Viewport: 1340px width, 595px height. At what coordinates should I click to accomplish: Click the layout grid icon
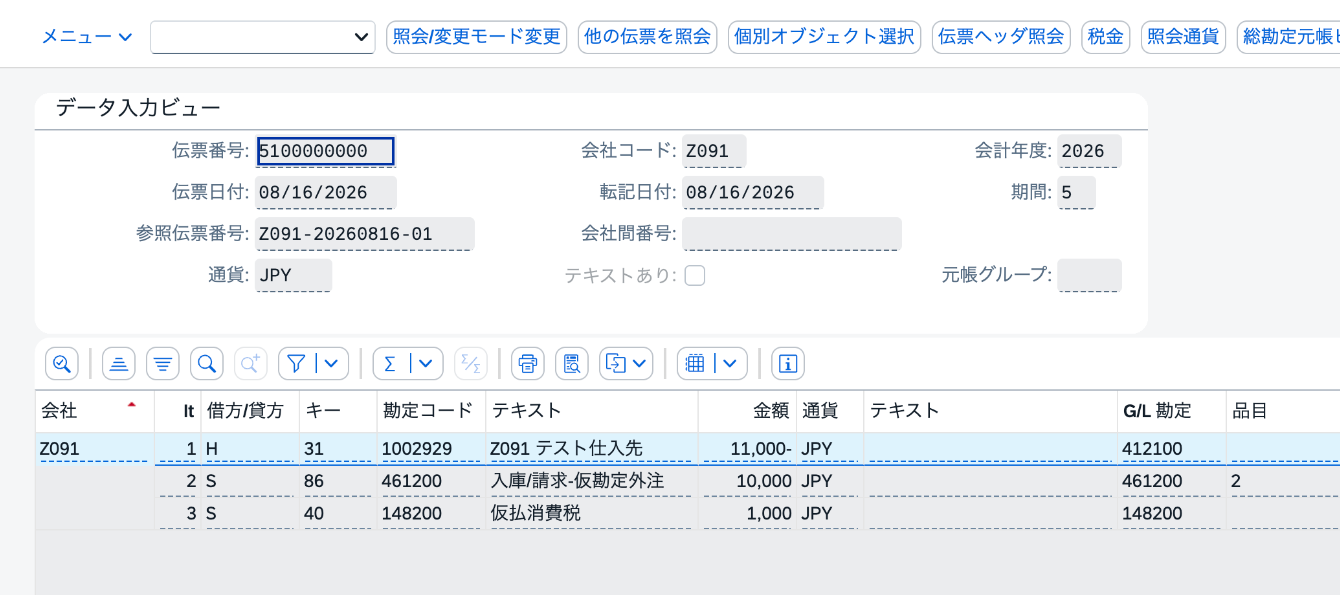point(696,364)
